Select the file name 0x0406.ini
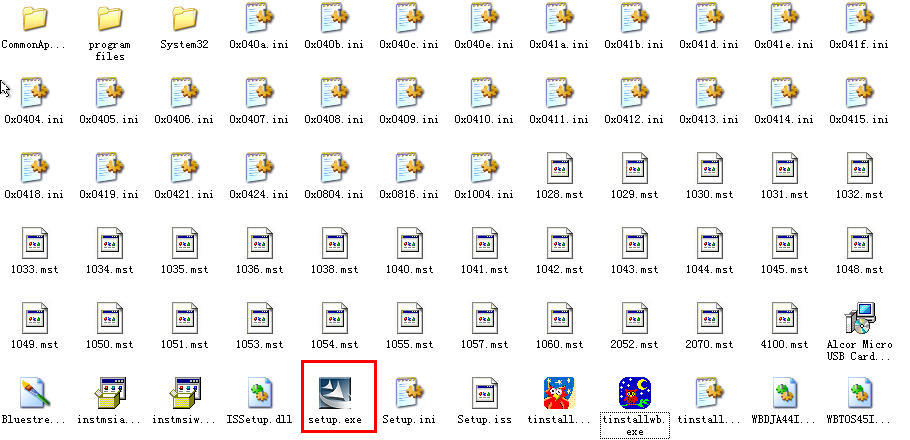This screenshot has width=910, height=440. pos(184,120)
